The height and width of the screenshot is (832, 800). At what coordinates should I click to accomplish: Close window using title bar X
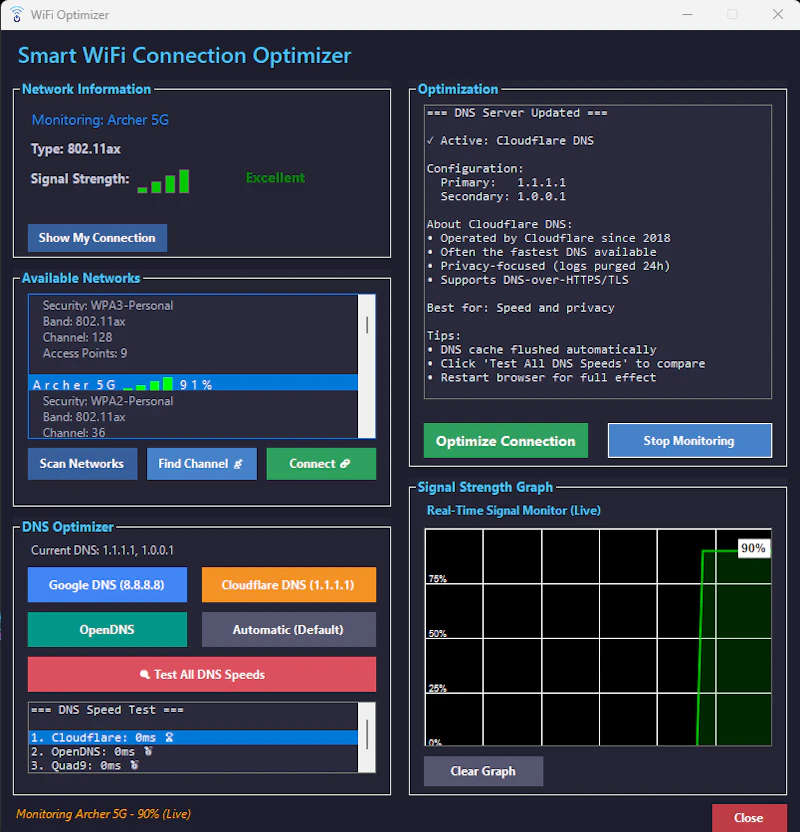tap(778, 14)
